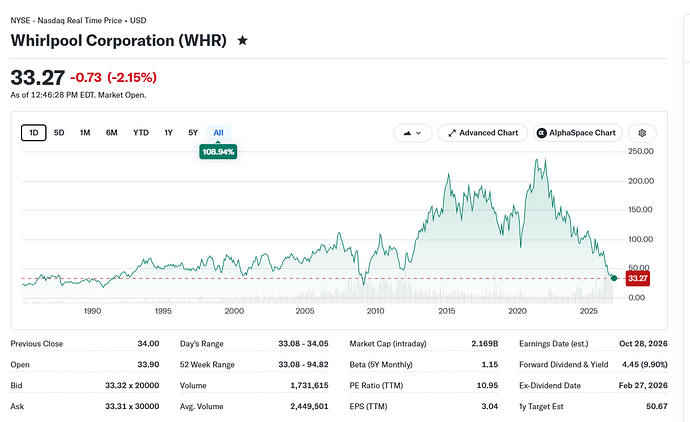690x422 pixels.
Task: Click the 52 Week Range label
Action: (207, 365)
